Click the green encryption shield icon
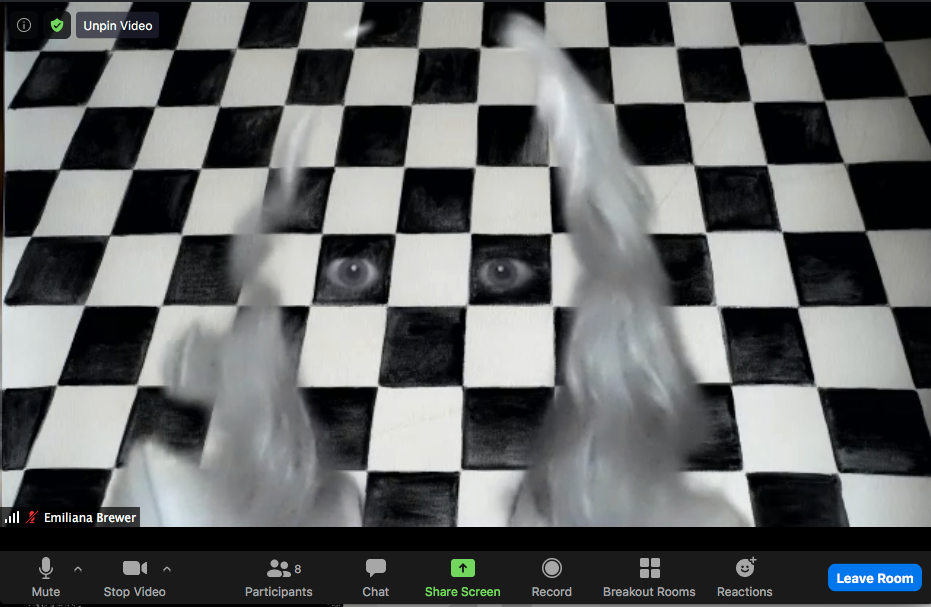This screenshot has height=607, width=931. click(57, 25)
